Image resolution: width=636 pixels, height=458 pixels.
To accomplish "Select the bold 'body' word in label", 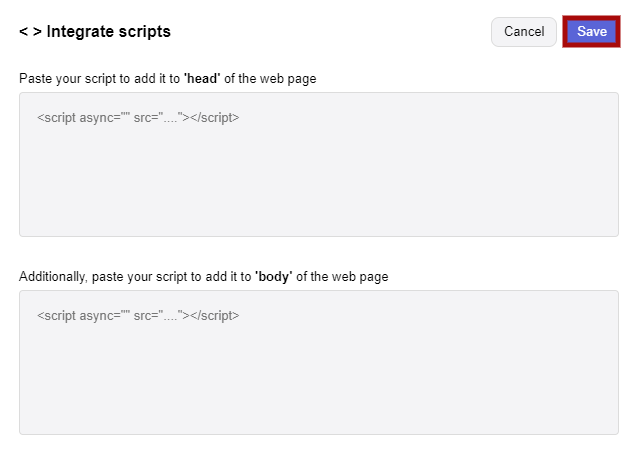I will 273,276.
